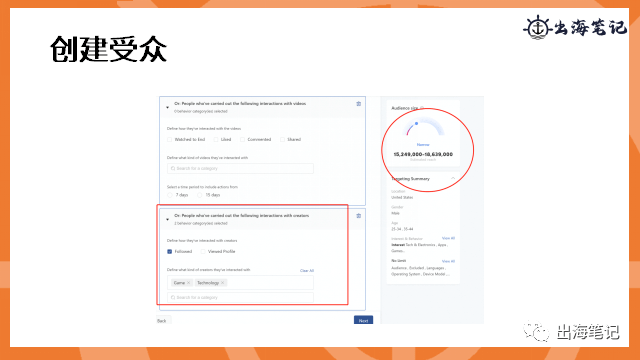Viewport: 640px width, 360px height.
Task: Remove the Game category tag
Action: click(189, 283)
